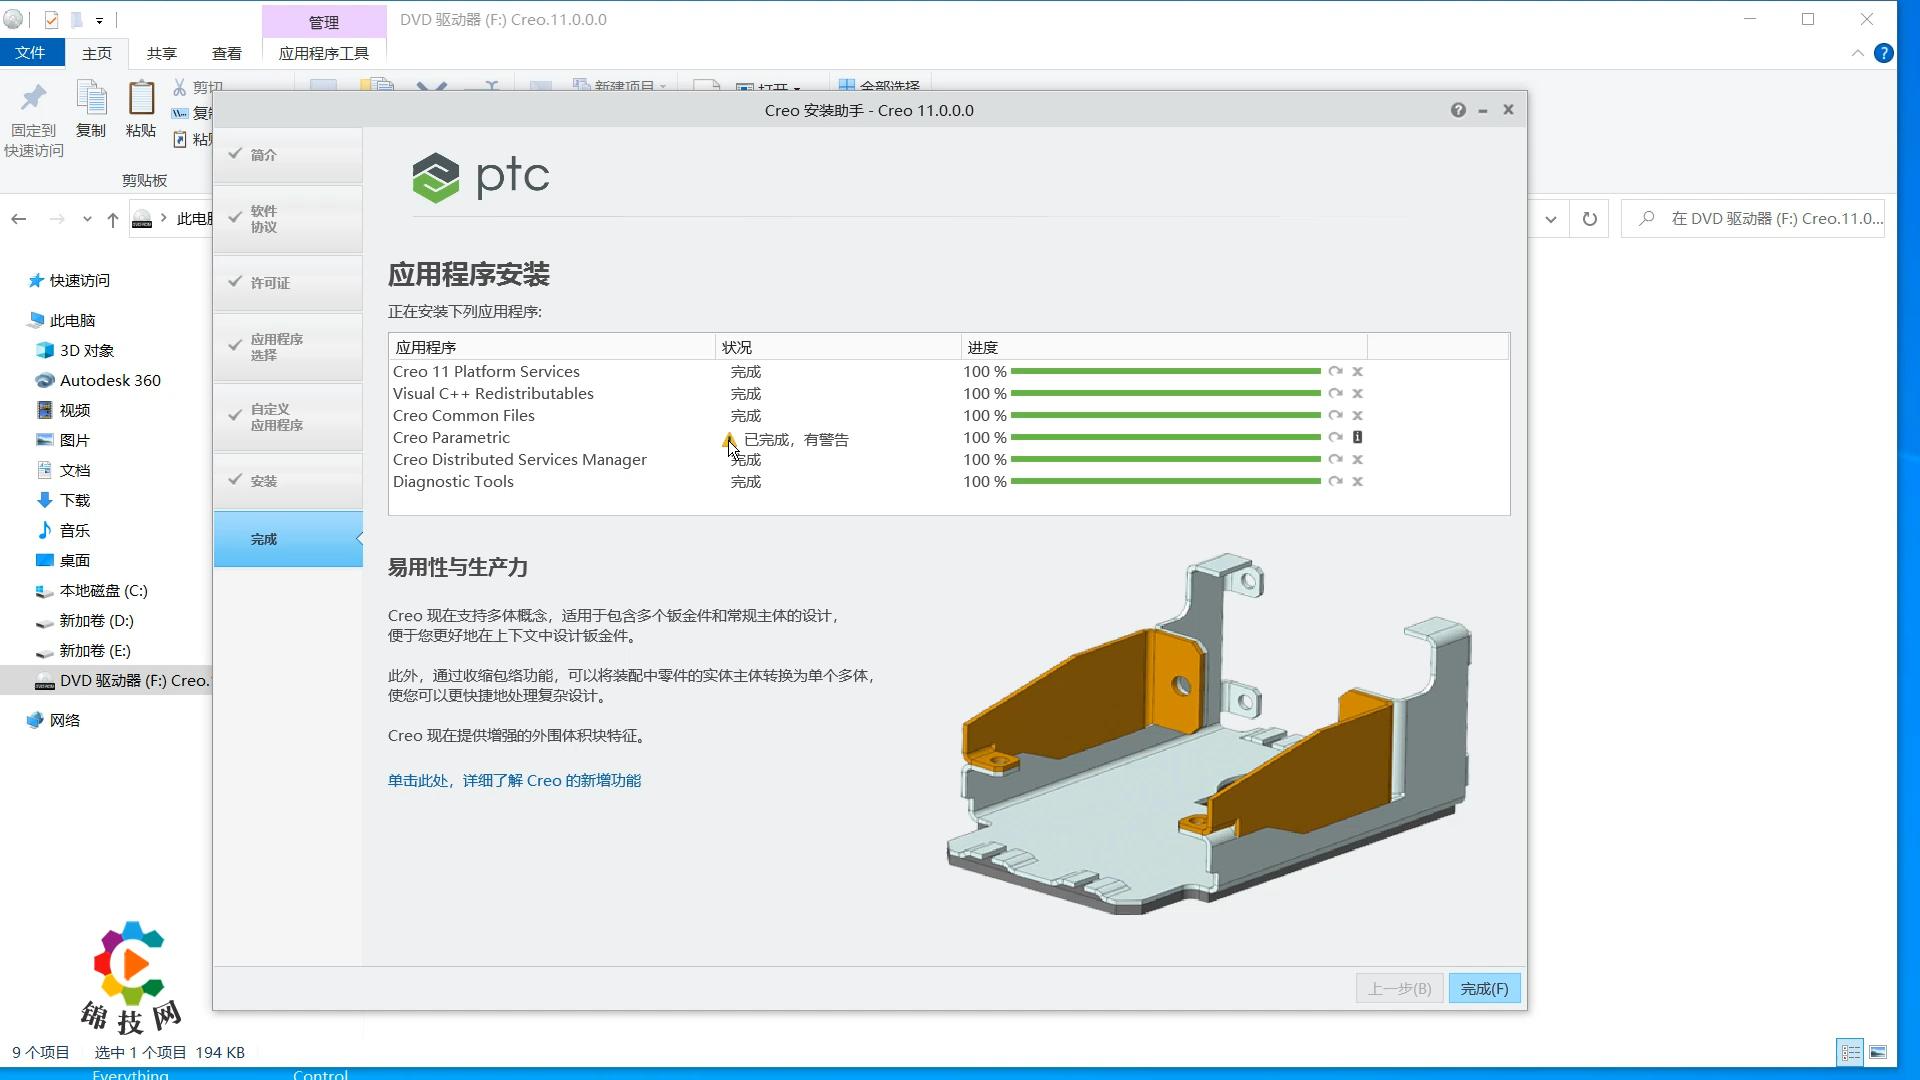Image resolution: width=1920 pixels, height=1080 pixels.
Task: Click retry icon for Diagnostic Tools row
Action: coord(1335,481)
